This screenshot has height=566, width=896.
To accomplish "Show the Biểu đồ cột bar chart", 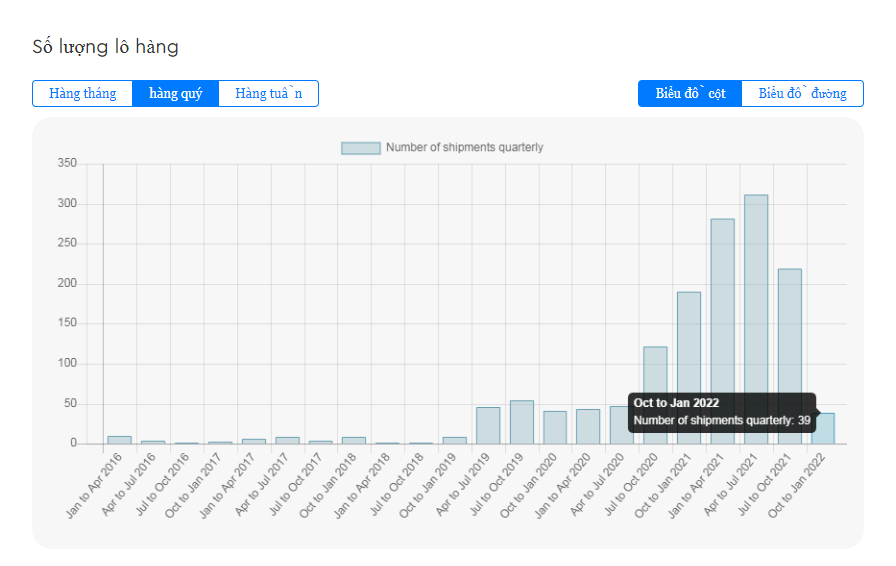I will (x=690, y=94).
